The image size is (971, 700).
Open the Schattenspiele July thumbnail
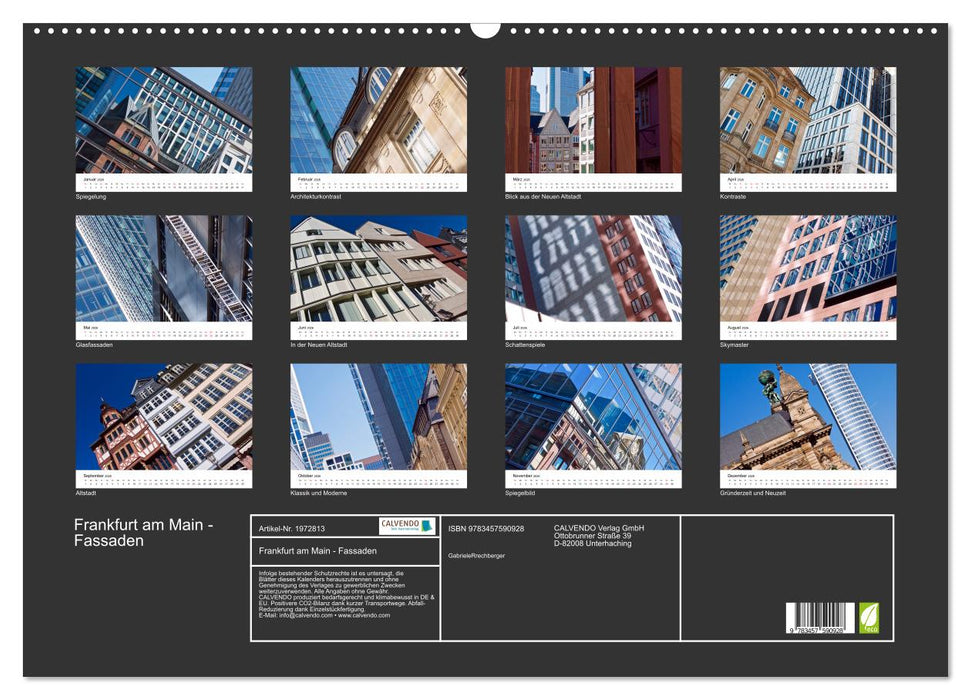tap(593, 268)
